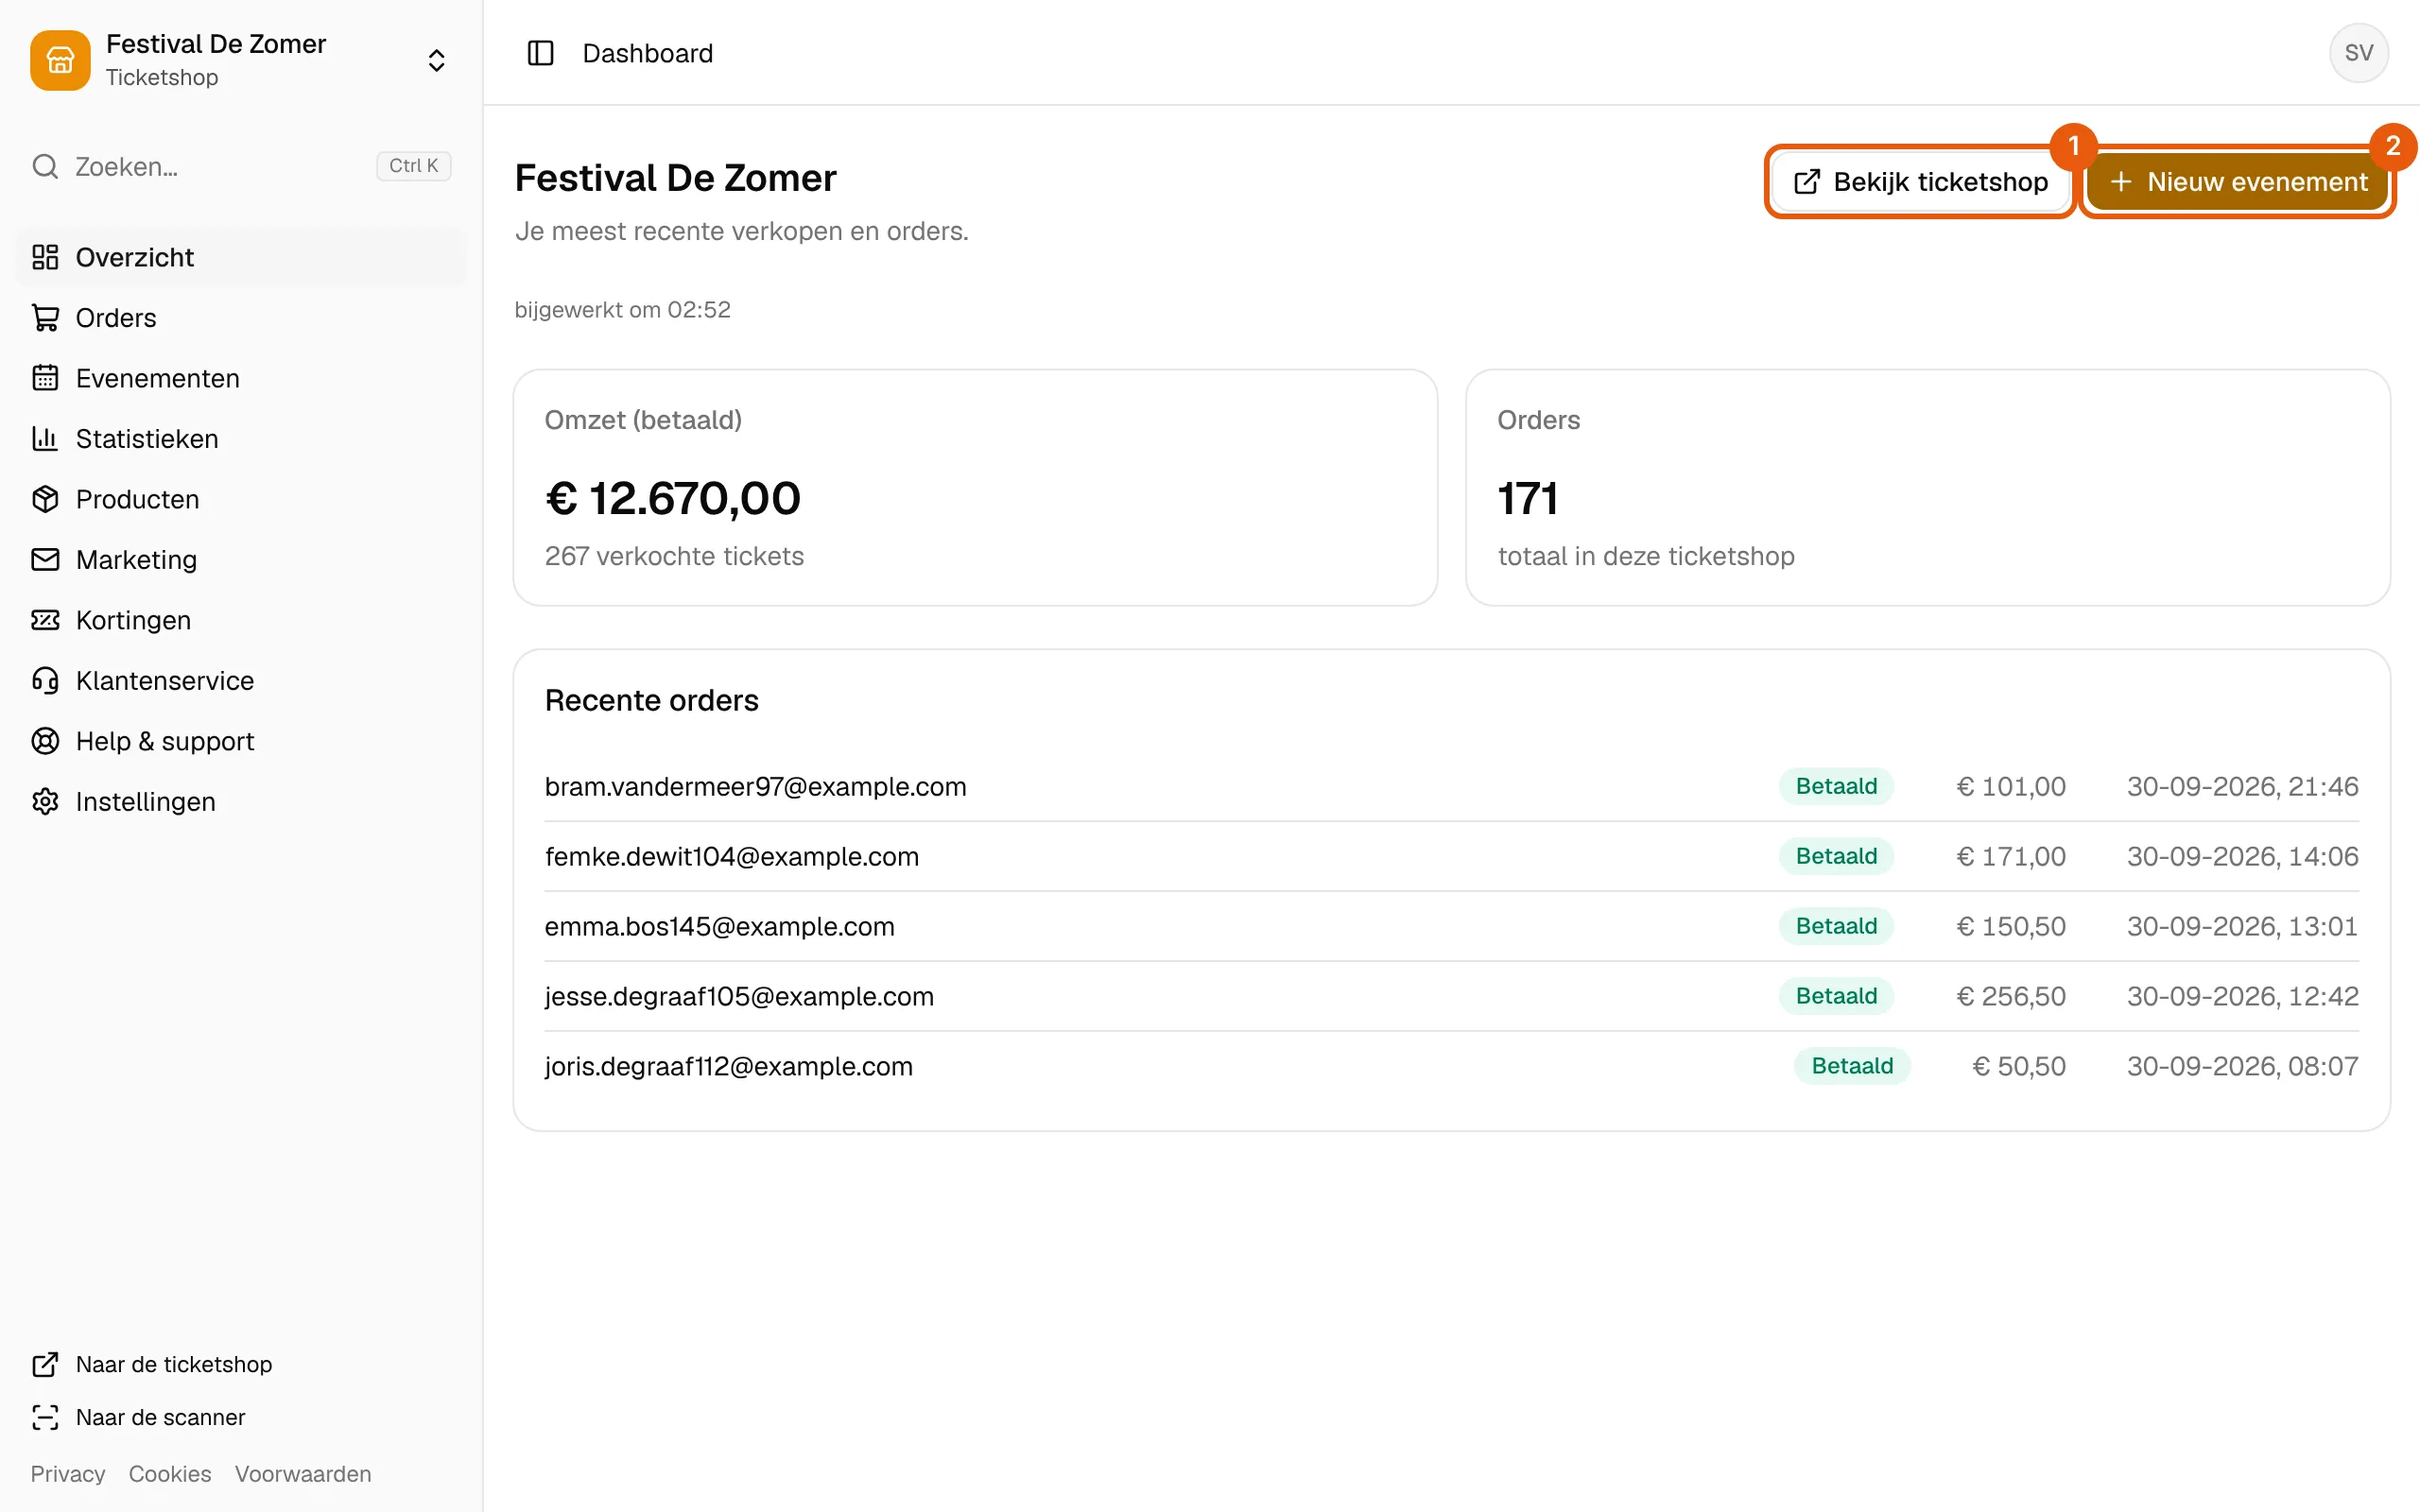Expand the ticketshop switcher chevron
Image resolution: width=2420 pixels, height=1512 pixels.
click(436, 60)
